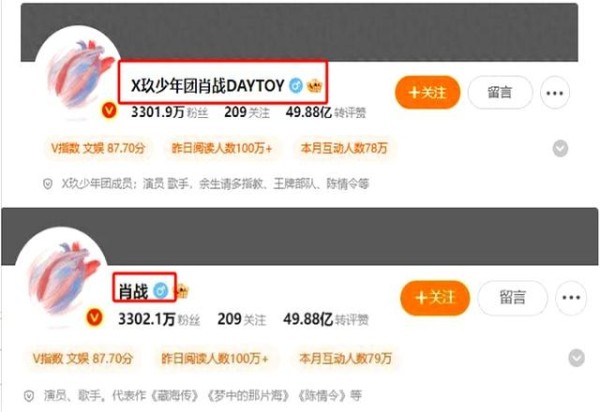Expand the bottom profile details with gray chevron
This screenshot has width=600, height=412.
pyautogui.click(x=576, y=358)
